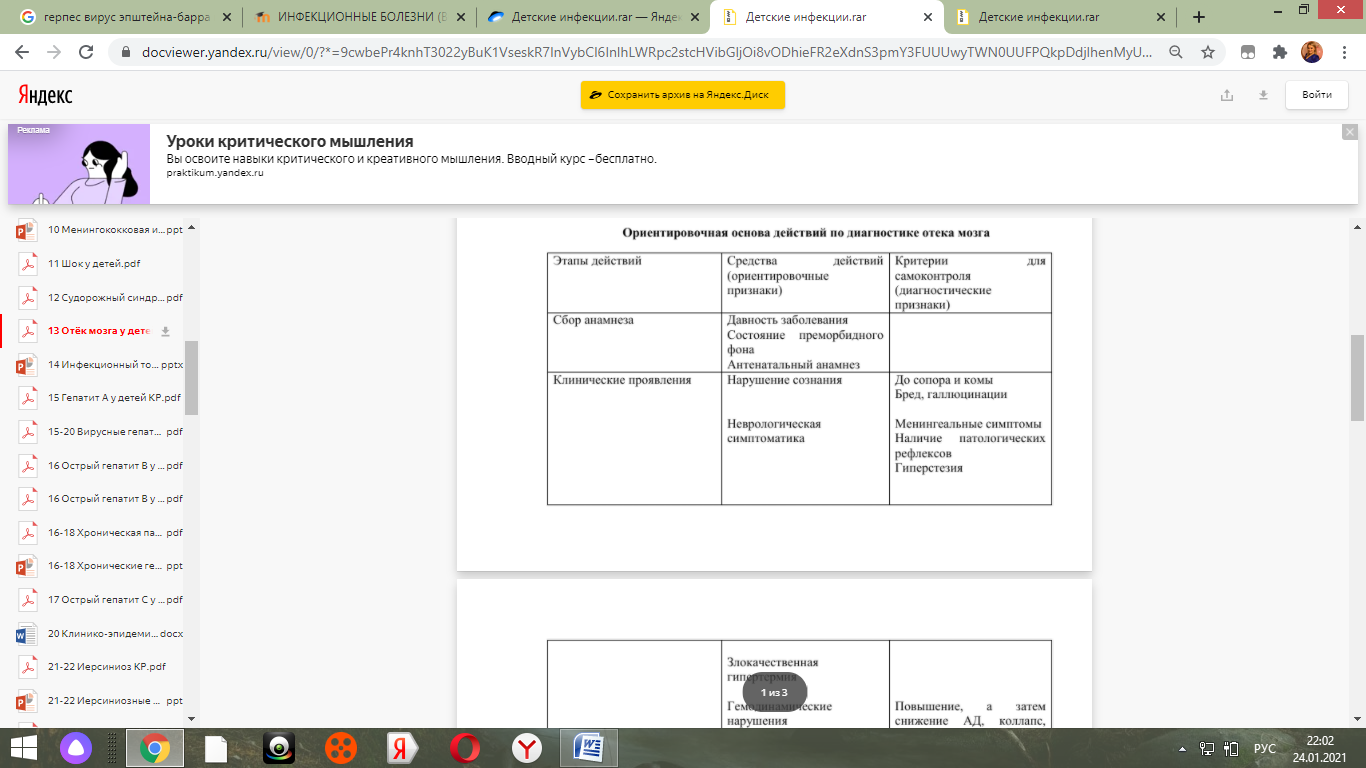1366x768 pixels.
Task: Click the file list scrollbar down arrow
Action: point(191,718)
